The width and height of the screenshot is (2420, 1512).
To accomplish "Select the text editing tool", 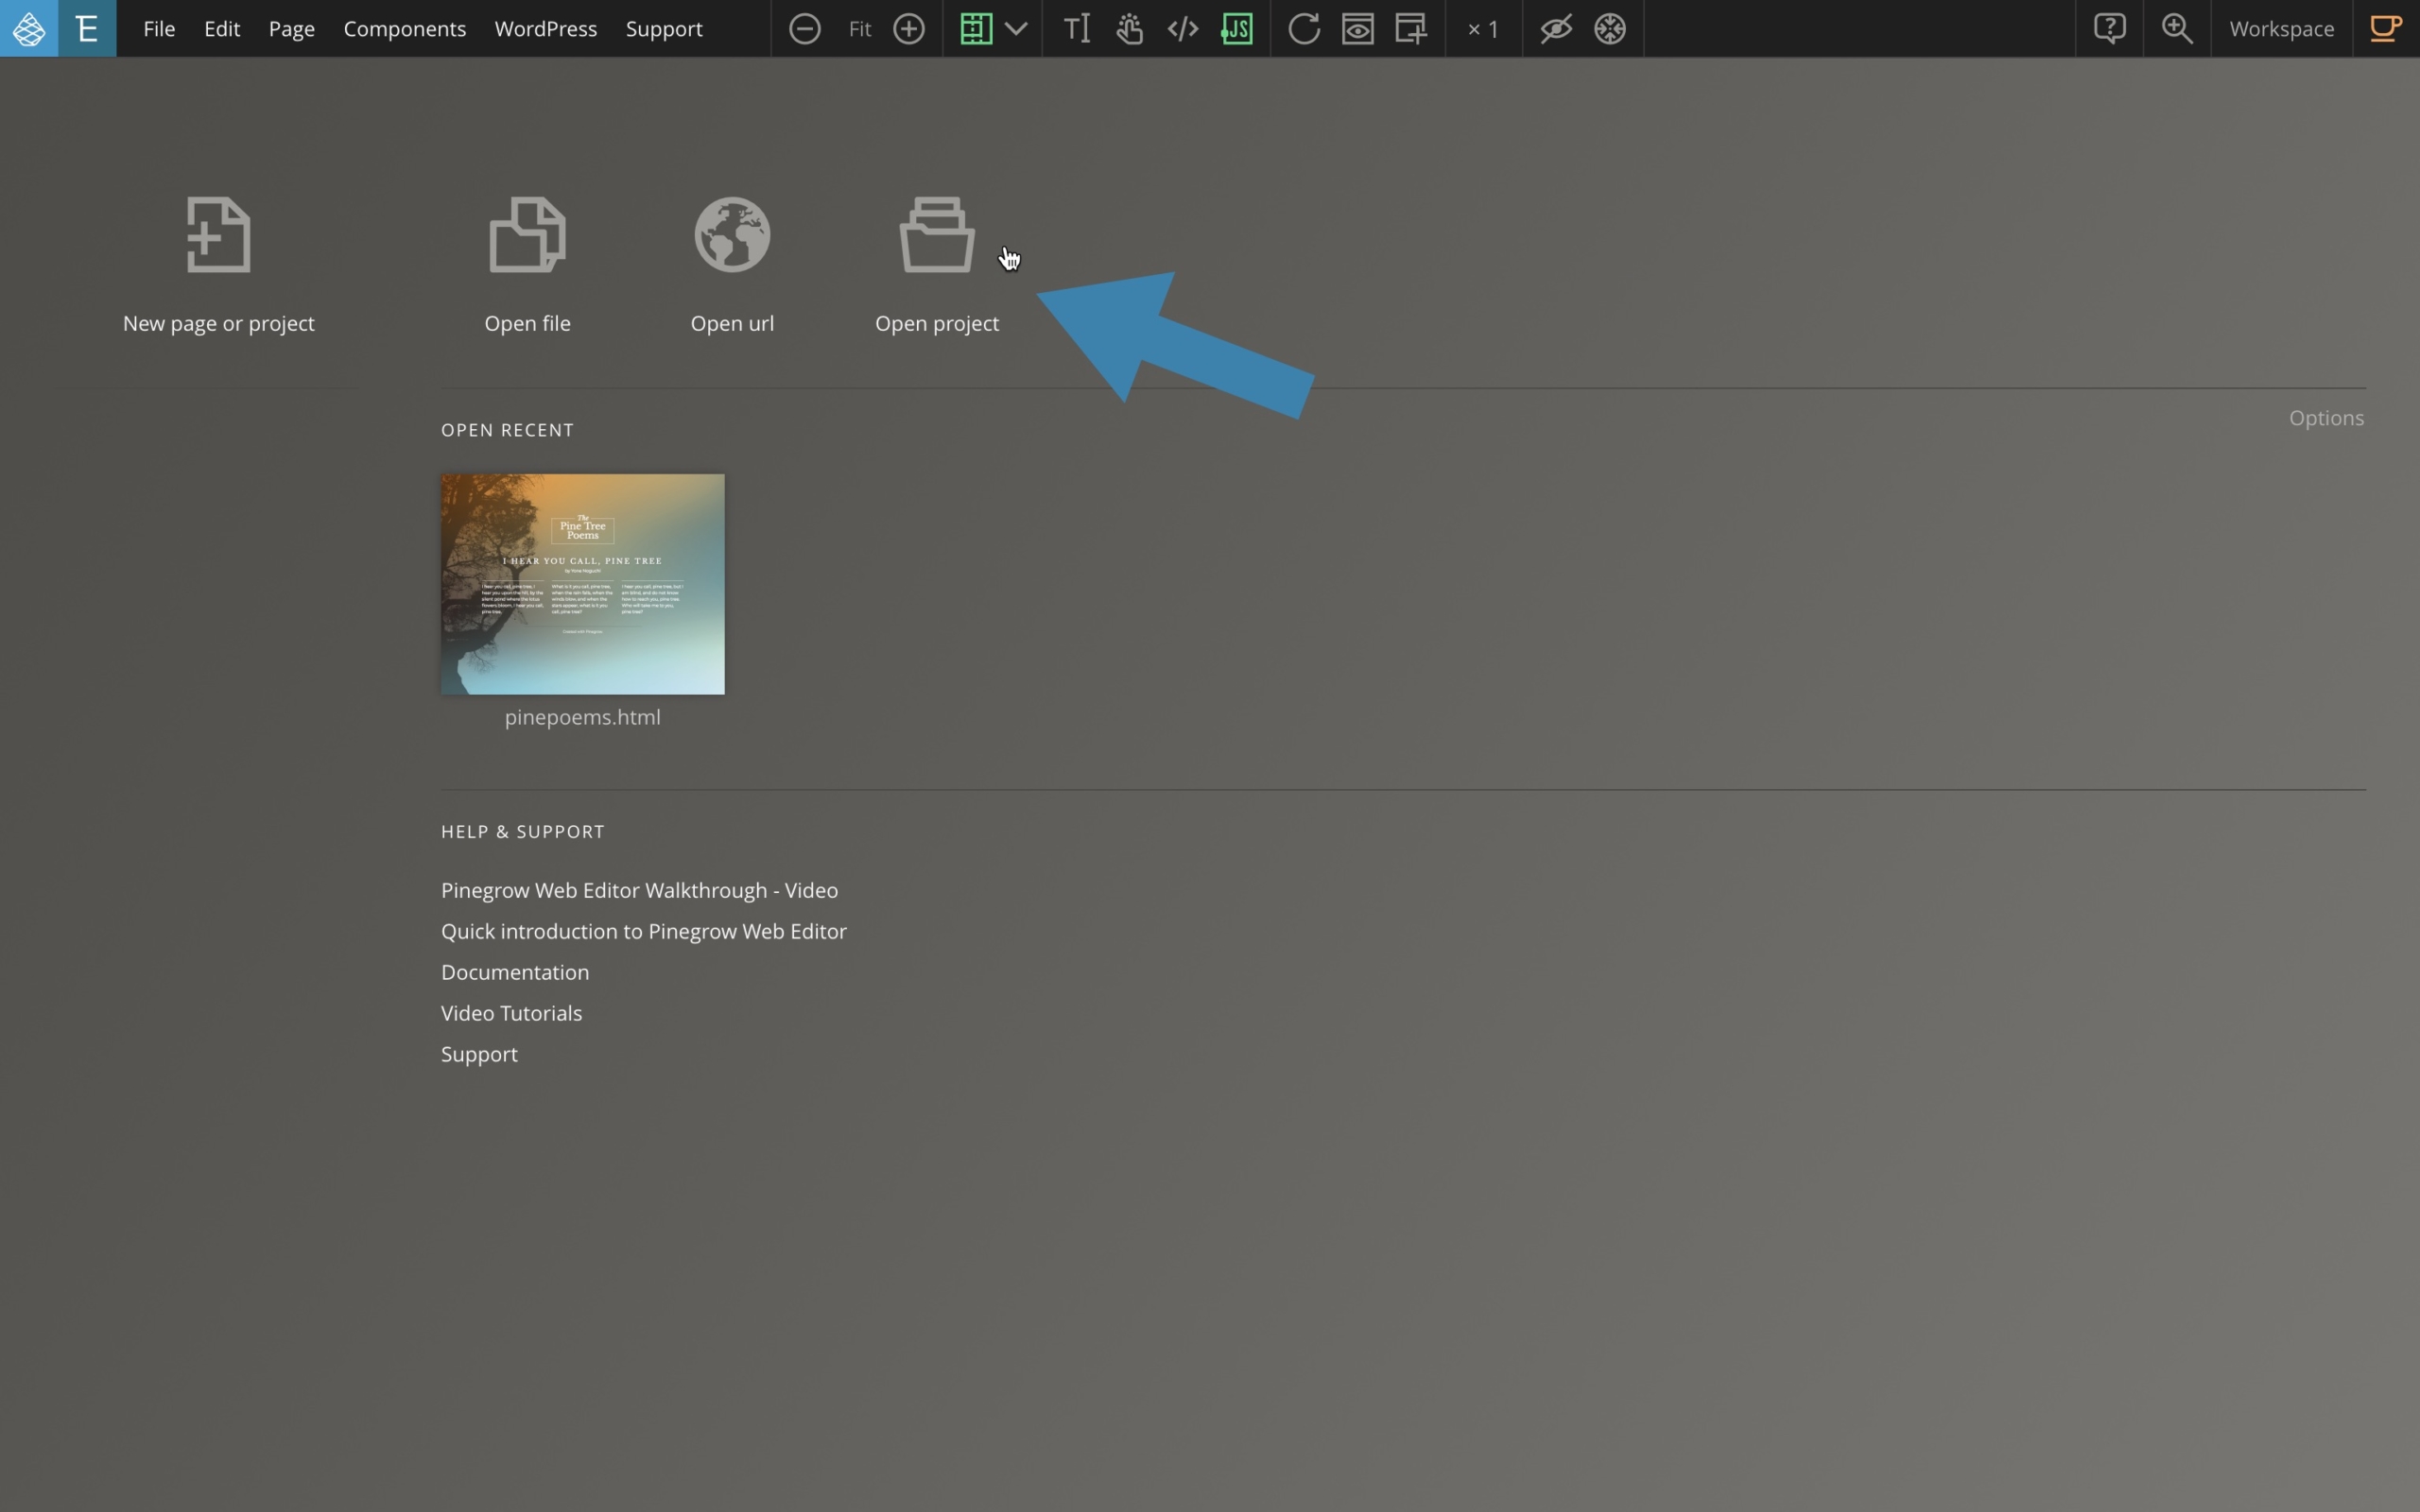I will click(x=1076, y=28).
